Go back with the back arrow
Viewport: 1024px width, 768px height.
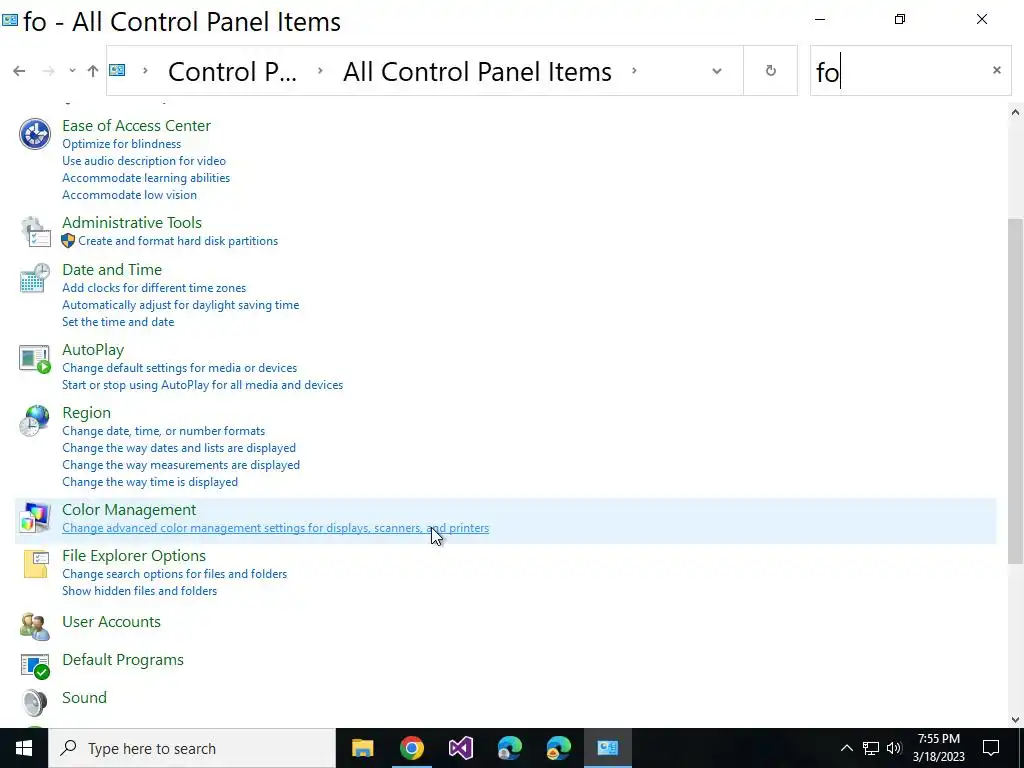[x=19, y=71]
